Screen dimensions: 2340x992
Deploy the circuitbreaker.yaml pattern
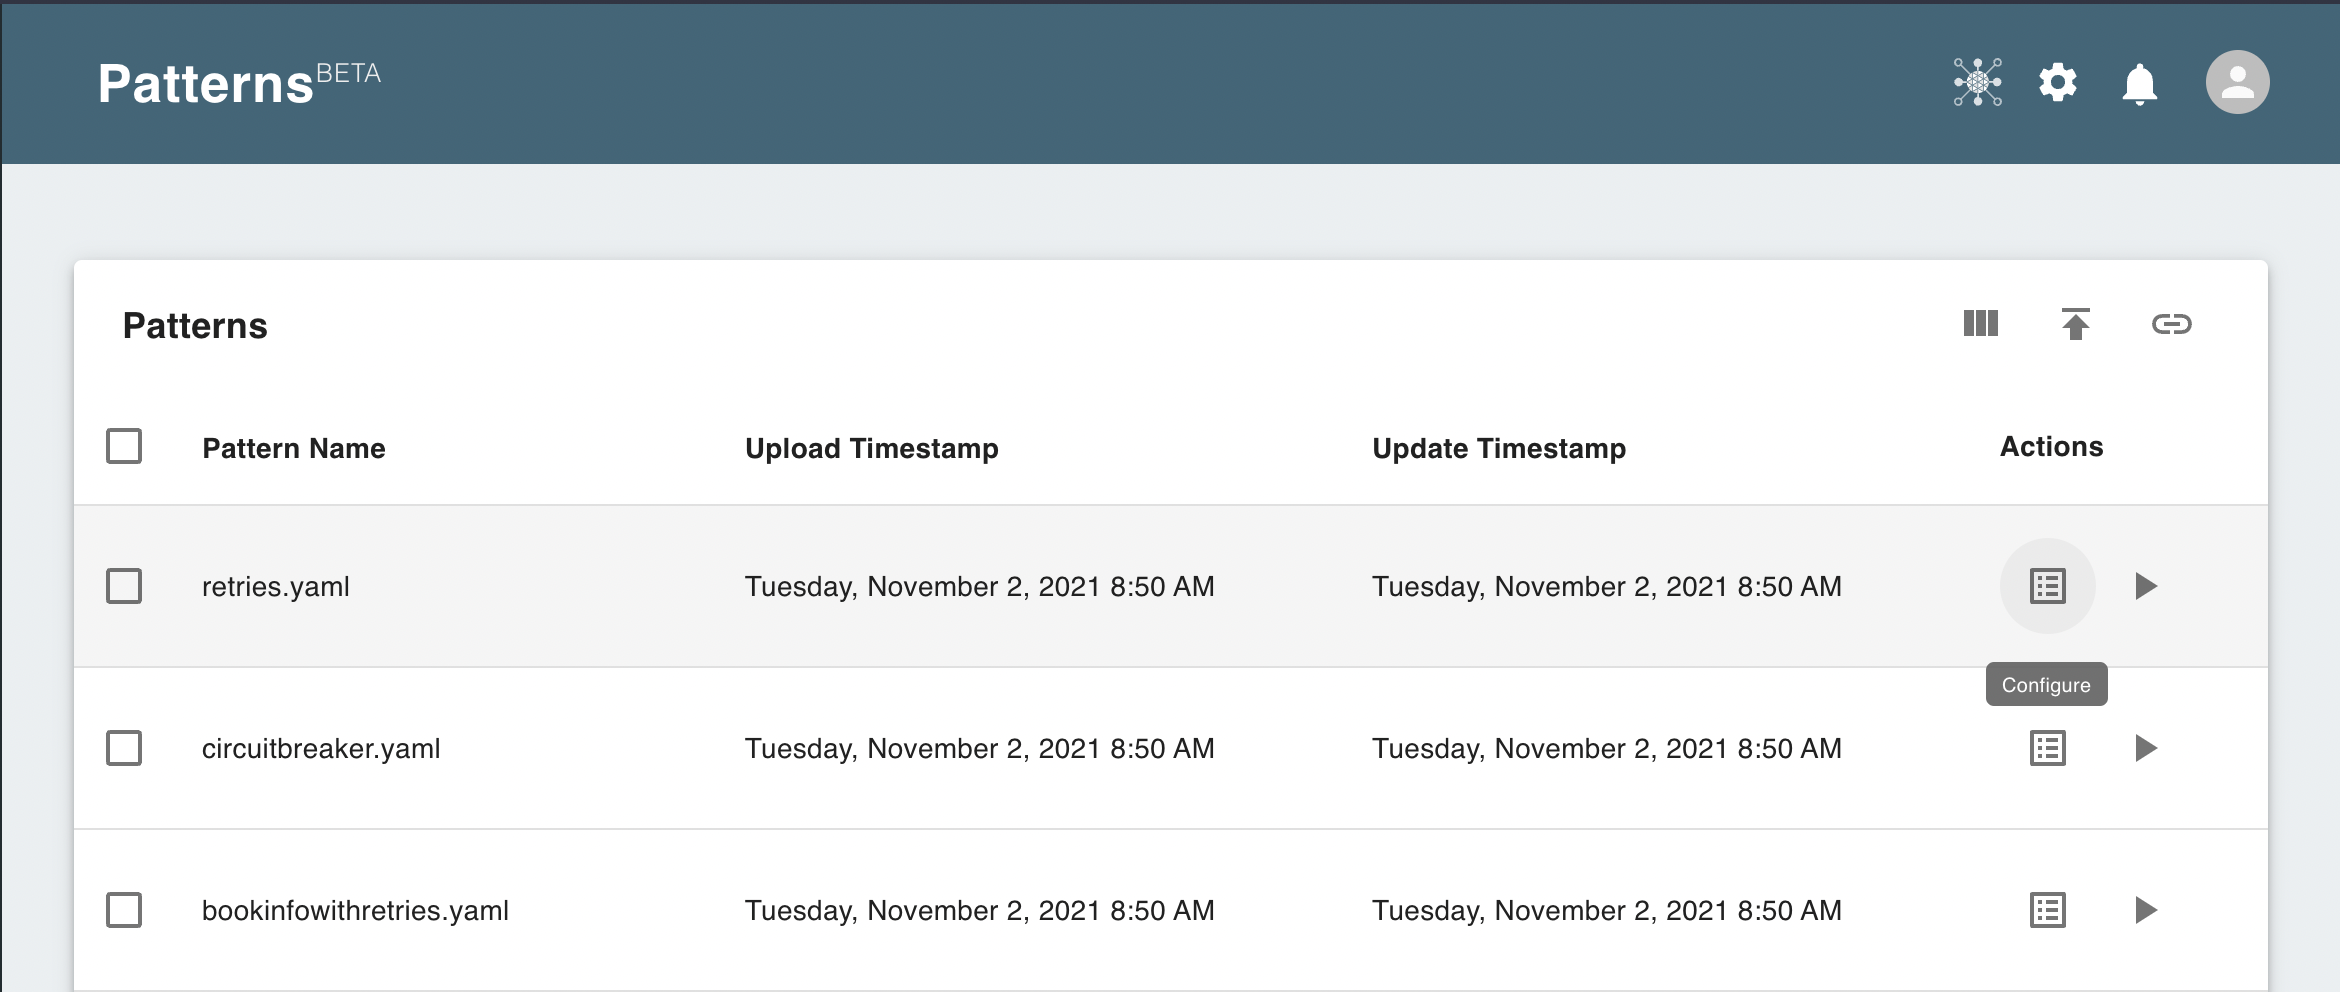click(x=2145, y=748)
